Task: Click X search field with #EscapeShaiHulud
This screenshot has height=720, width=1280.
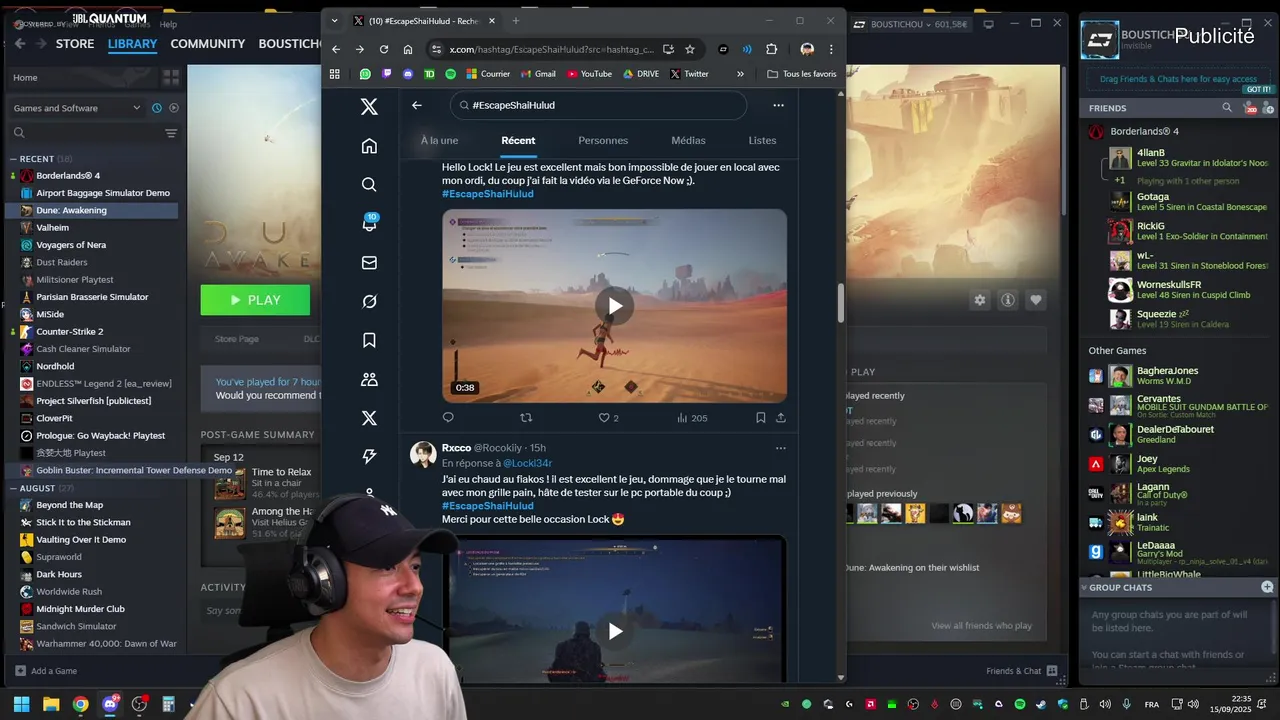Action: [598, 105]
